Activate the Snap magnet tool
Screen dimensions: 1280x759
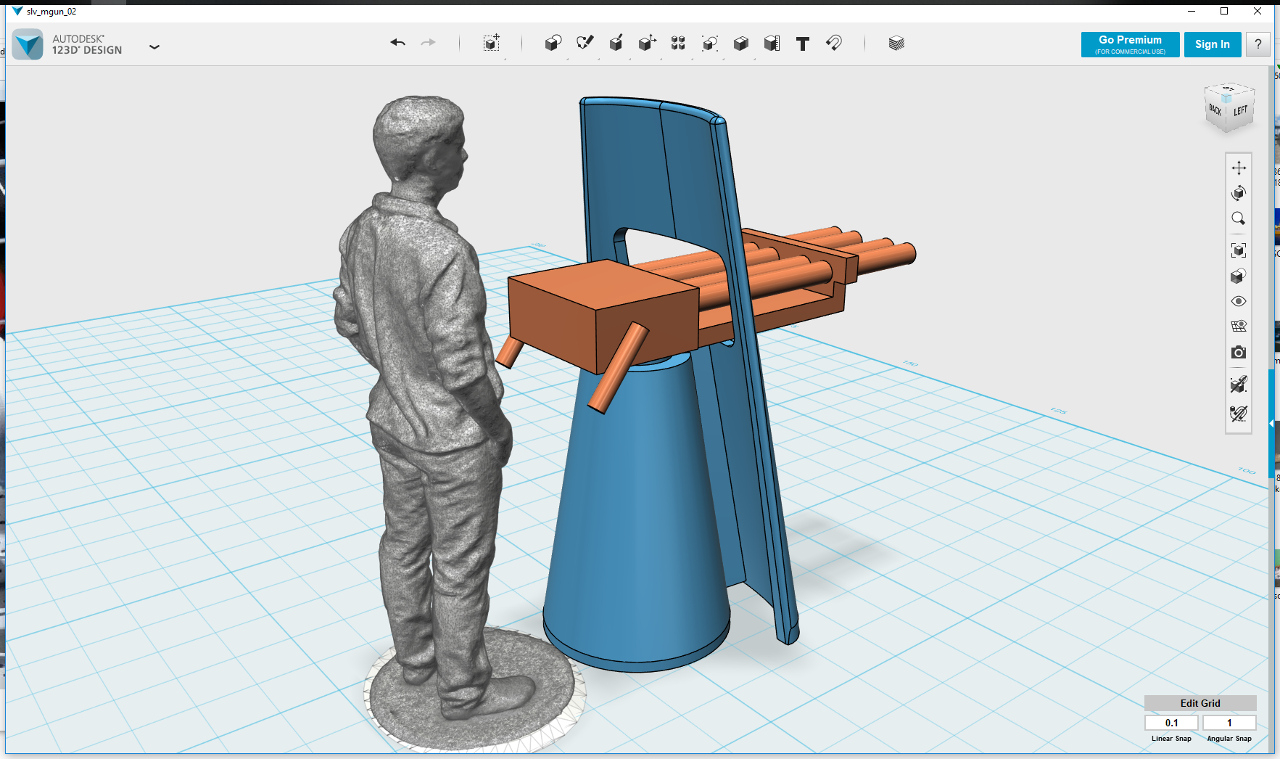click(834, 43)
